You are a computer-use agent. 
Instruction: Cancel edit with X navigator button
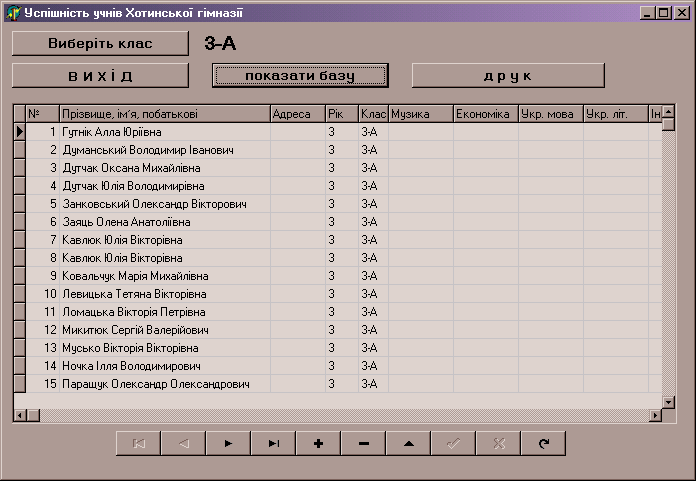(x=498, y=443)
